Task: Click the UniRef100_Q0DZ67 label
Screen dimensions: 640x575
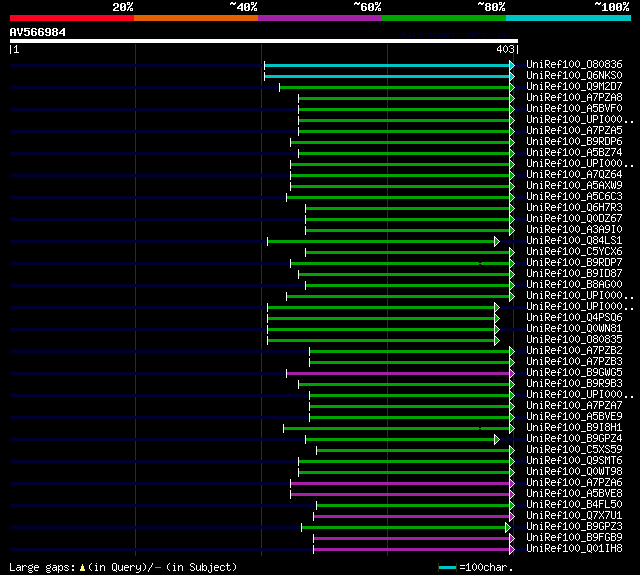Action: coord(574,219)
